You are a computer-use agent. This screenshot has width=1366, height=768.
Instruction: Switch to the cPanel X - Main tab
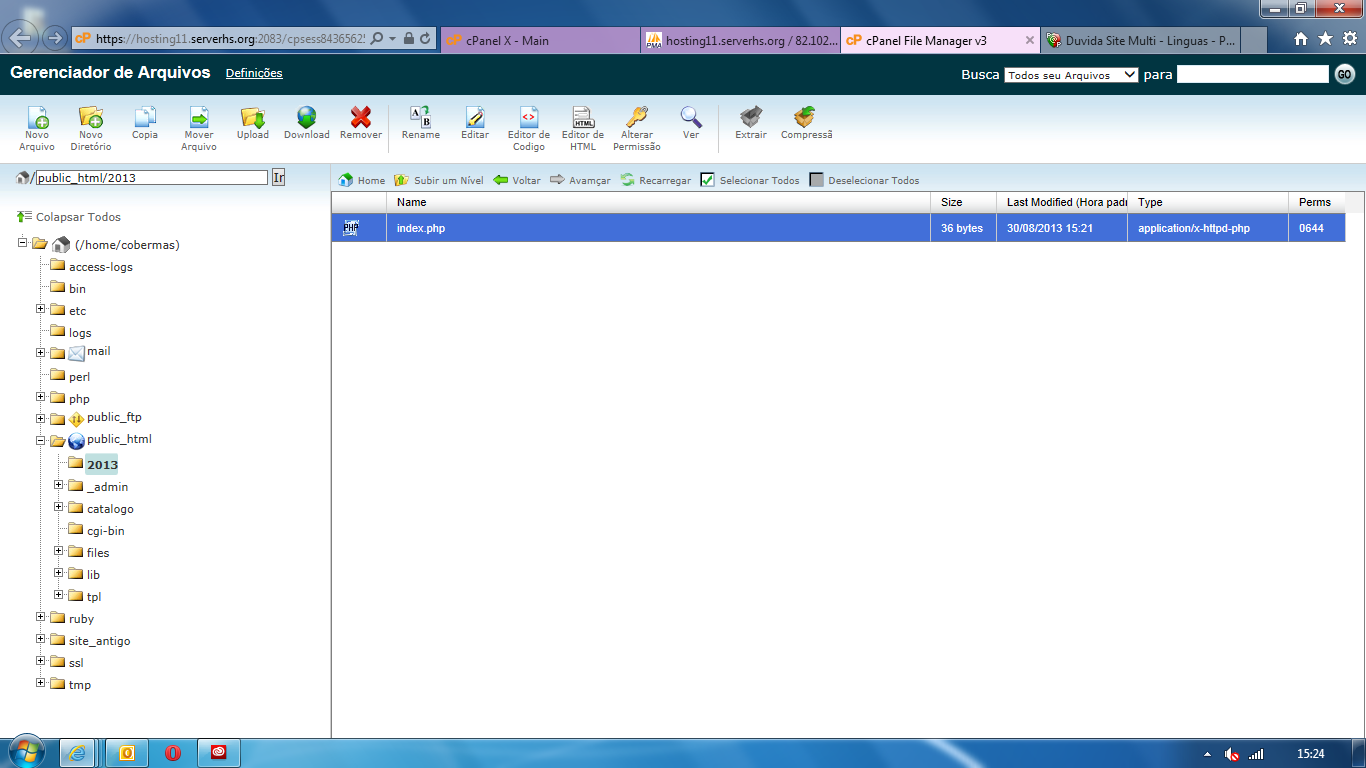[540, 41]
